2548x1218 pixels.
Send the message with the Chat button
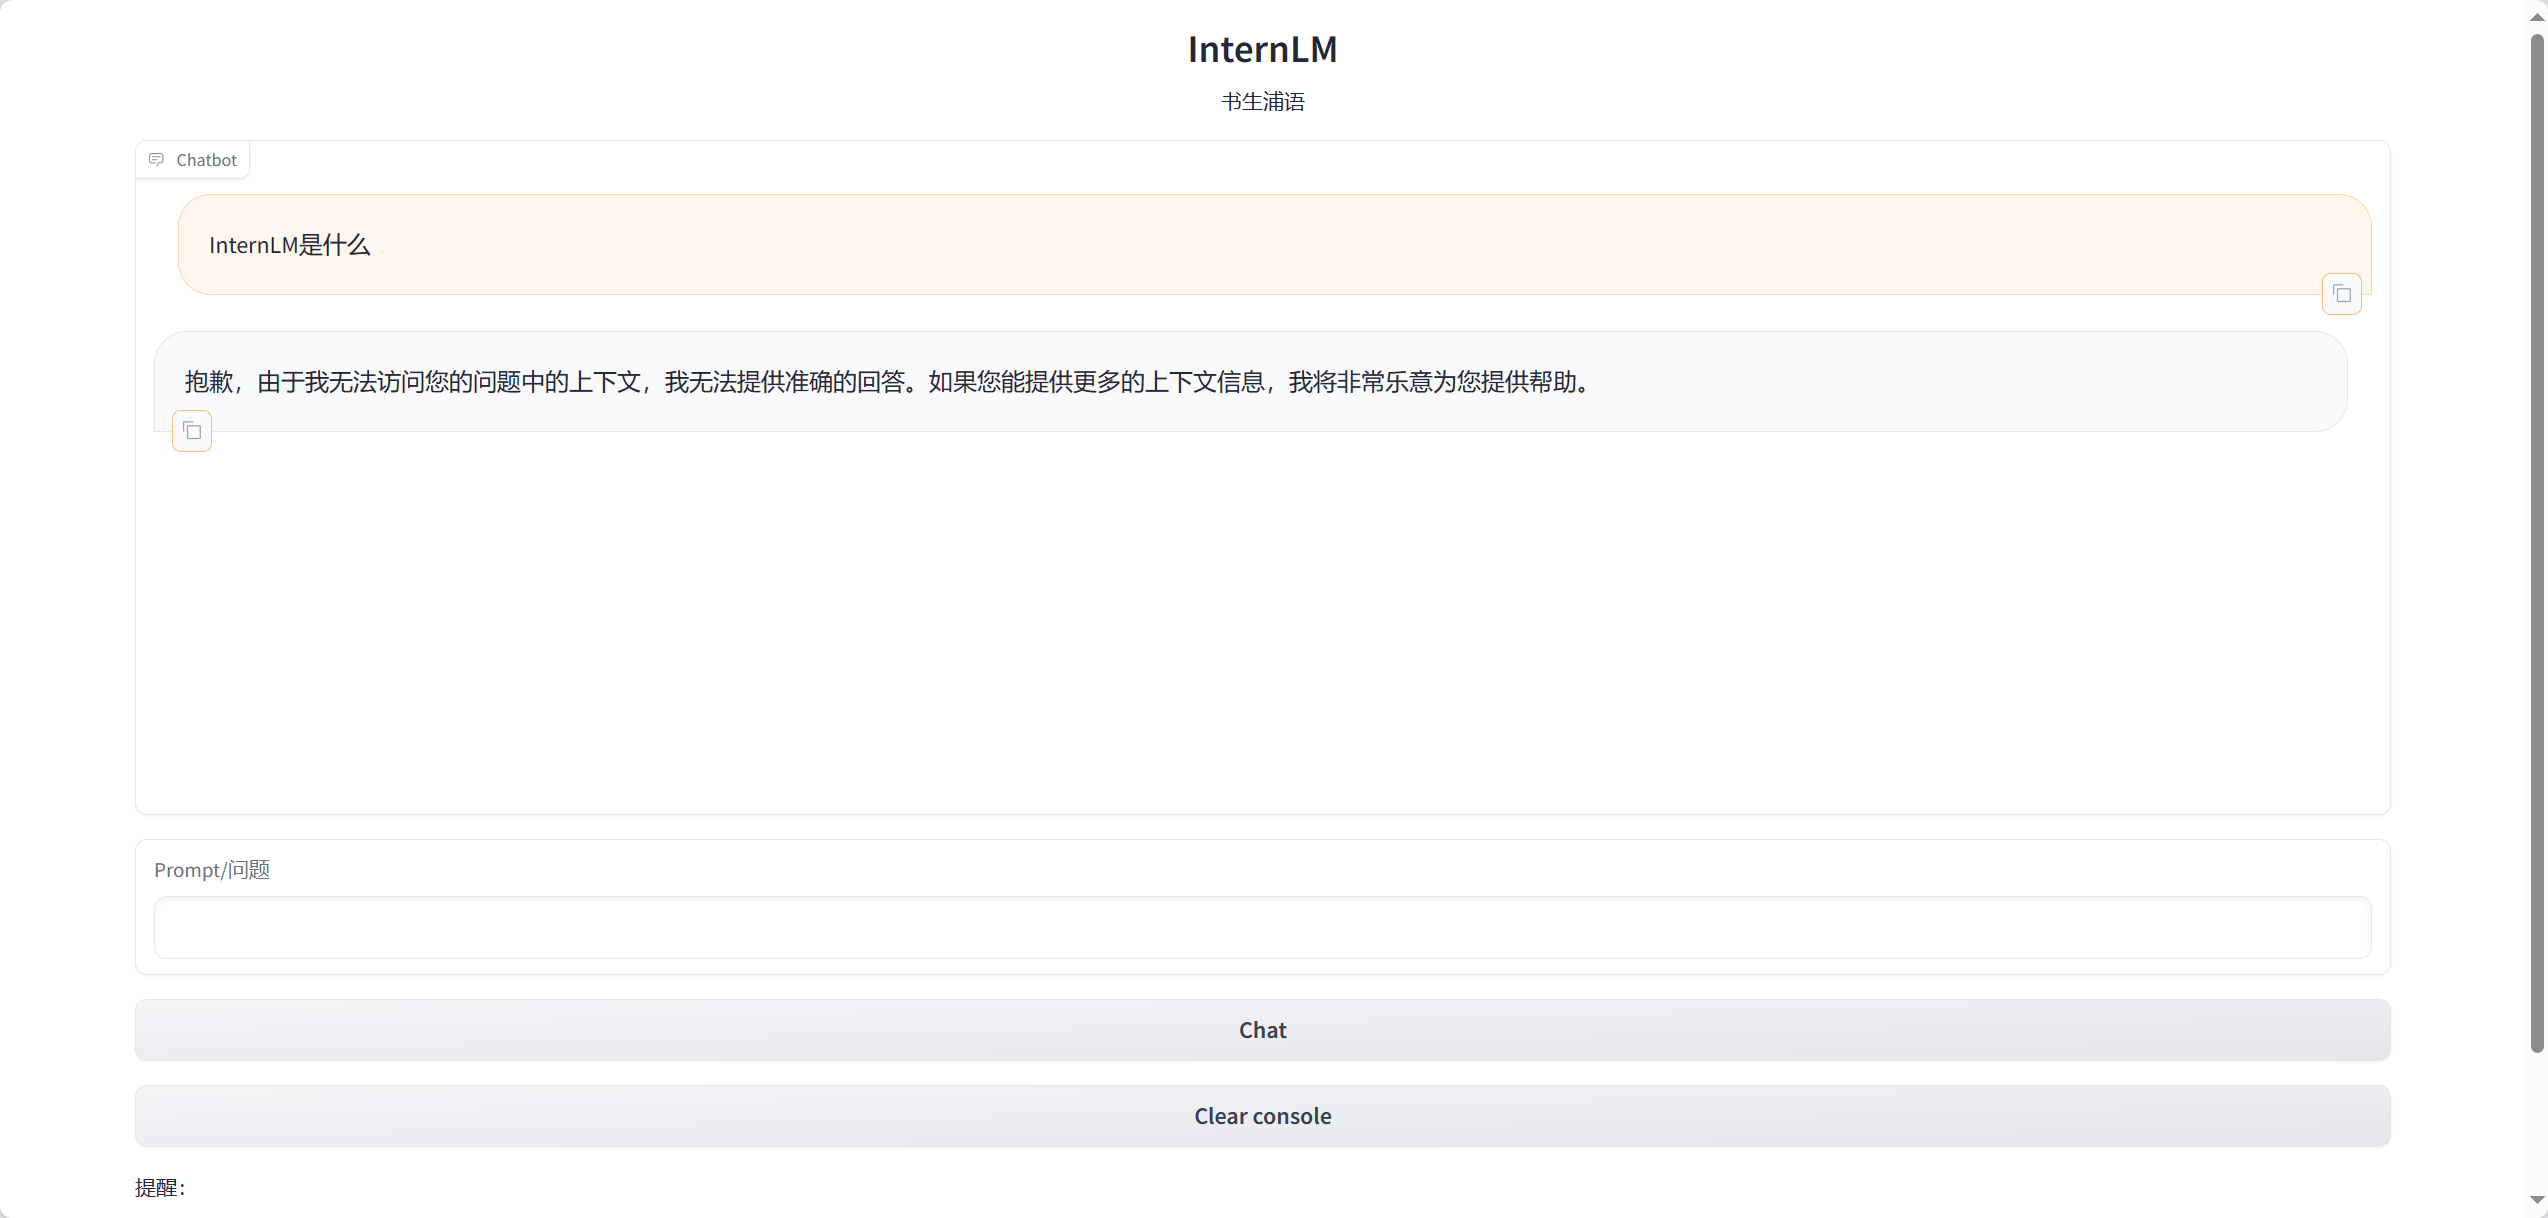click(x=1262, y=1030)
